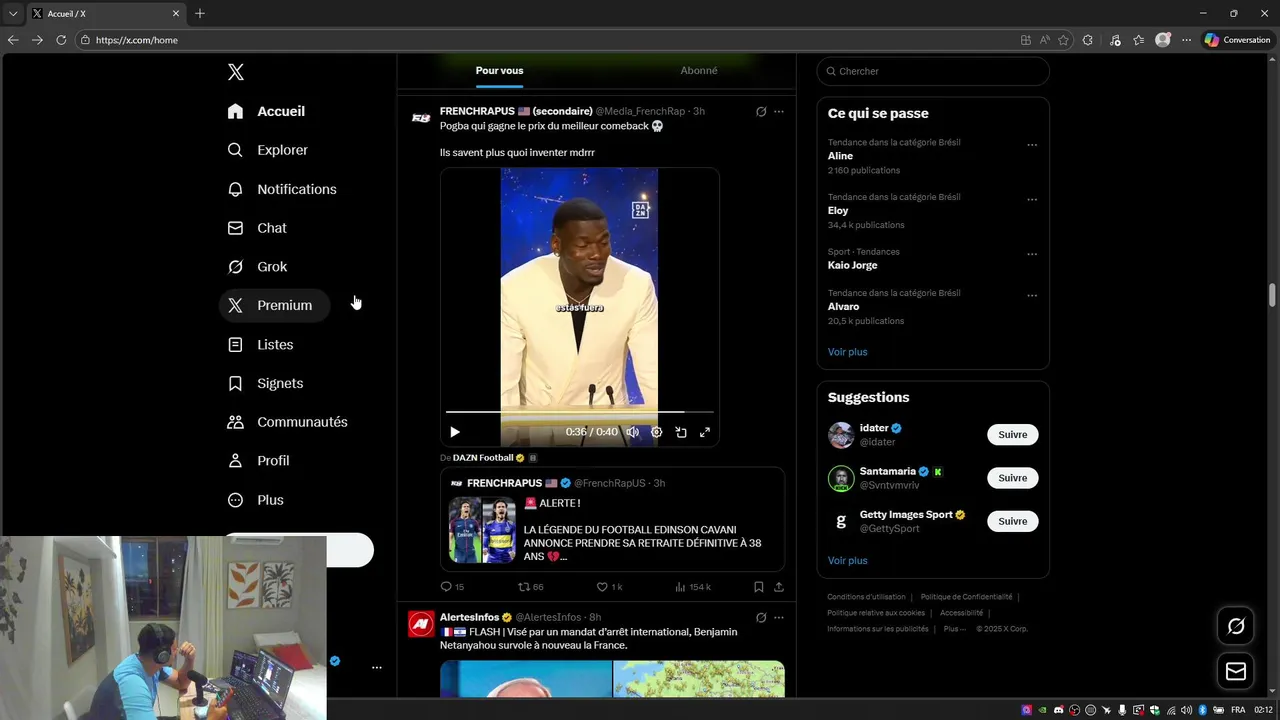Switch to the Pour vous tab

(499, 70)
